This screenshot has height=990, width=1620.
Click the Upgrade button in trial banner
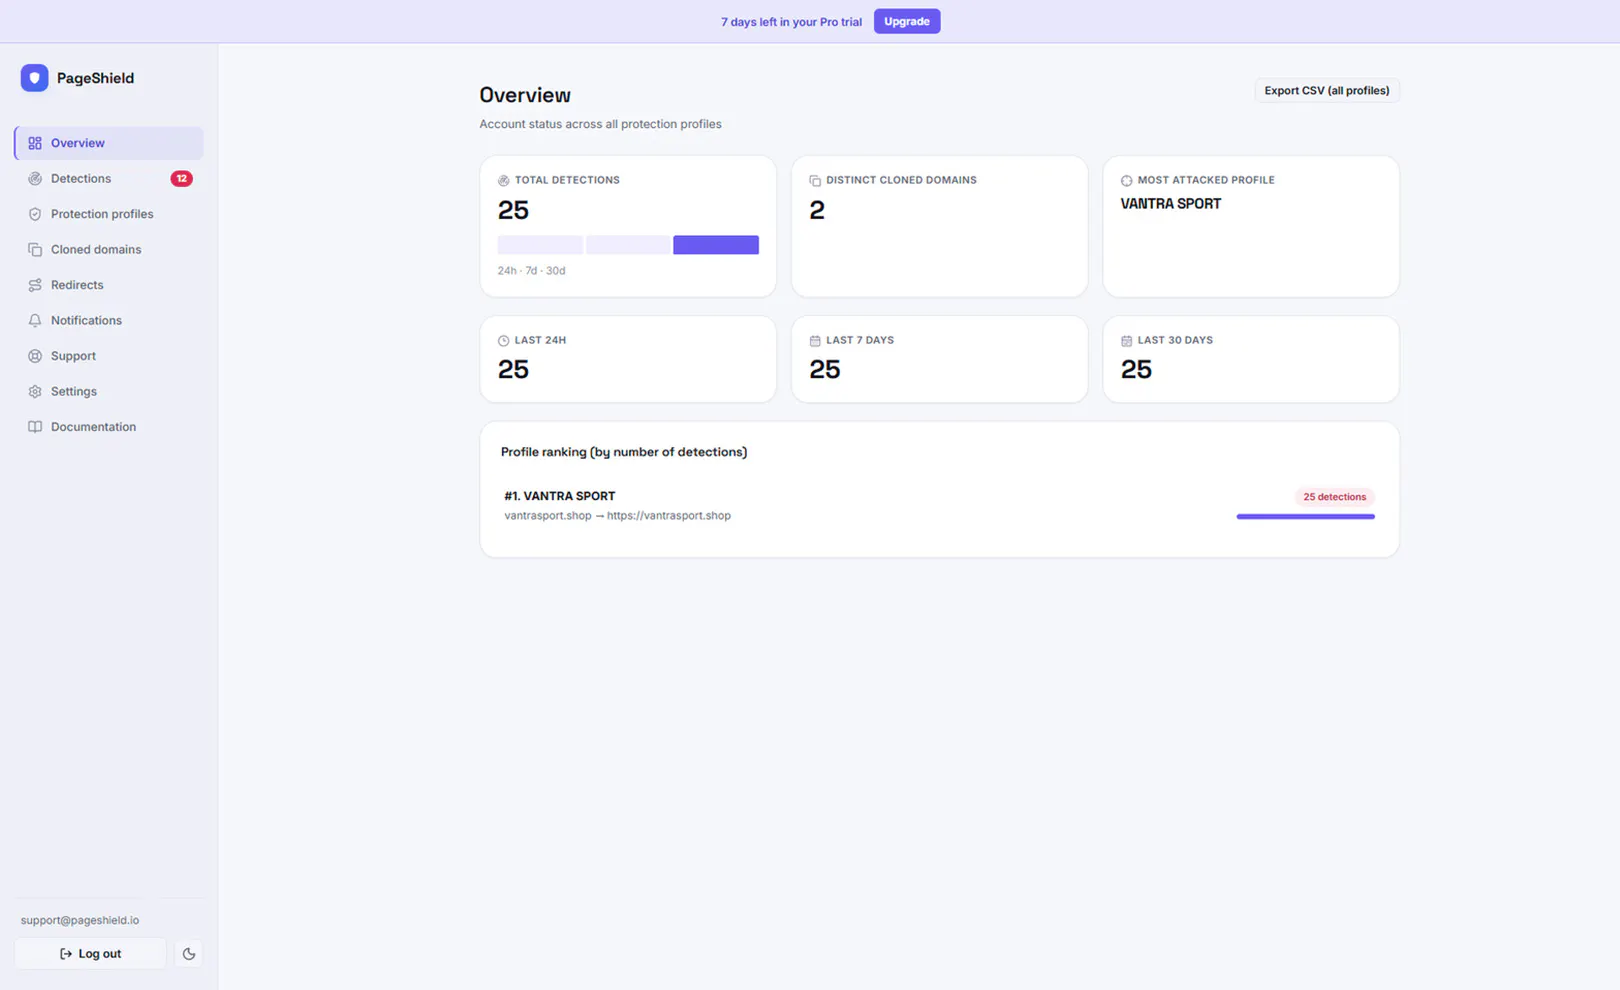[907, 21]
